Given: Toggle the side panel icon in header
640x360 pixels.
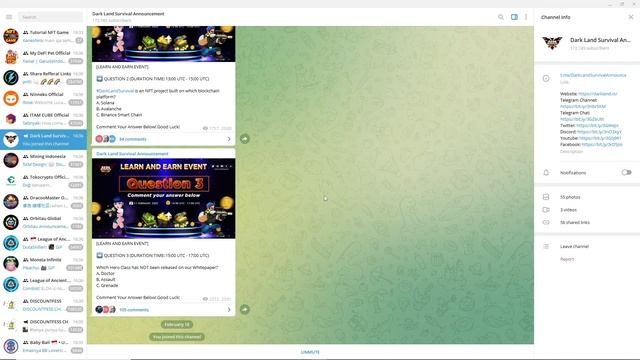Looking at the screenshot, I should coord(514,17).
